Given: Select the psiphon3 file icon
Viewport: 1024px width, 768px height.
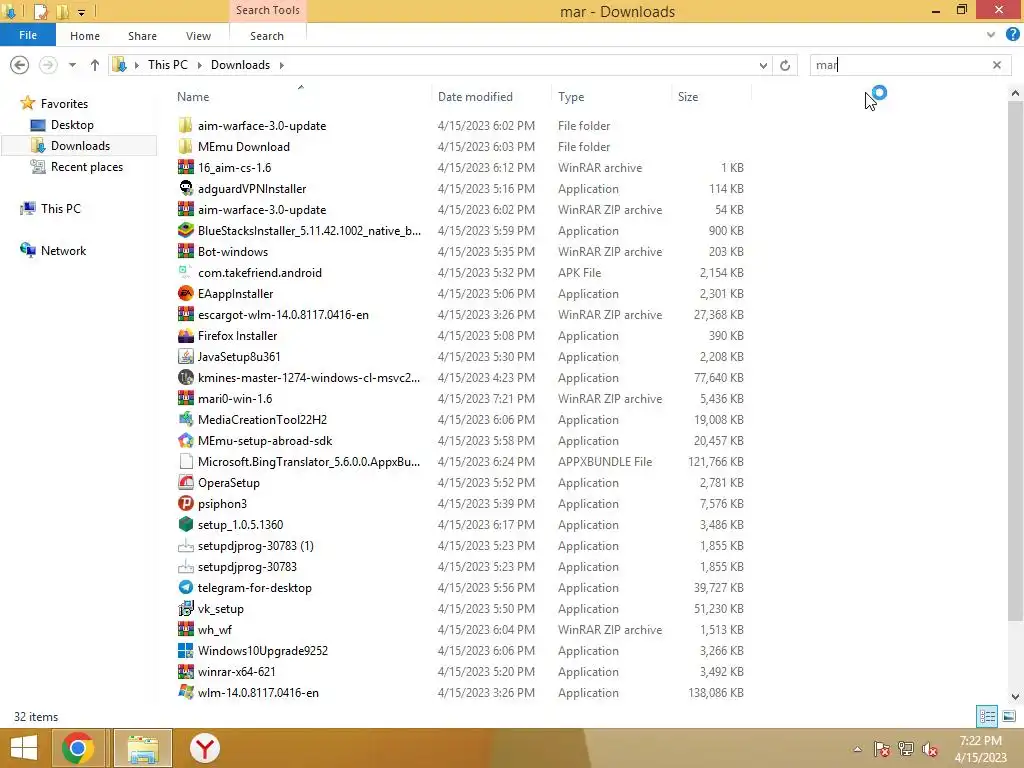Looking at the screenshot, I should tap(185, 504).
